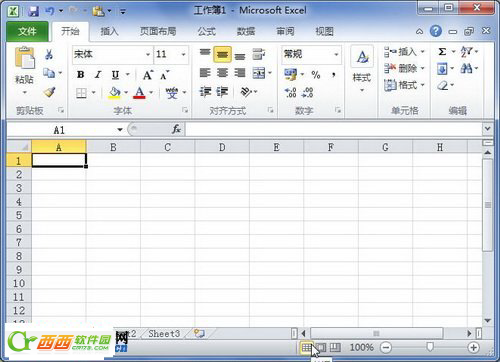Click the Format Painter brush icon
Viewport: 500px width, 362px height.
coord(49,92)
